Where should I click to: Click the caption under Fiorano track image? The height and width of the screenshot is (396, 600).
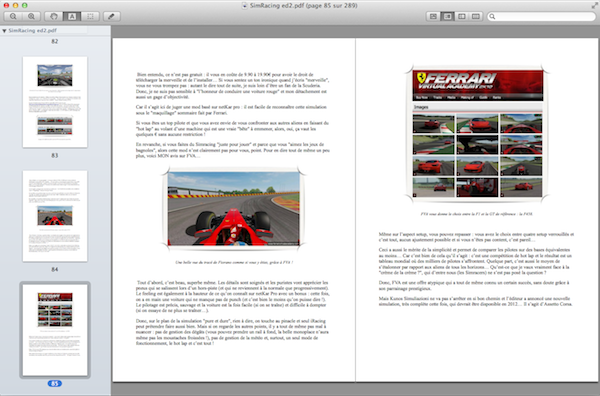pos(234,262)
